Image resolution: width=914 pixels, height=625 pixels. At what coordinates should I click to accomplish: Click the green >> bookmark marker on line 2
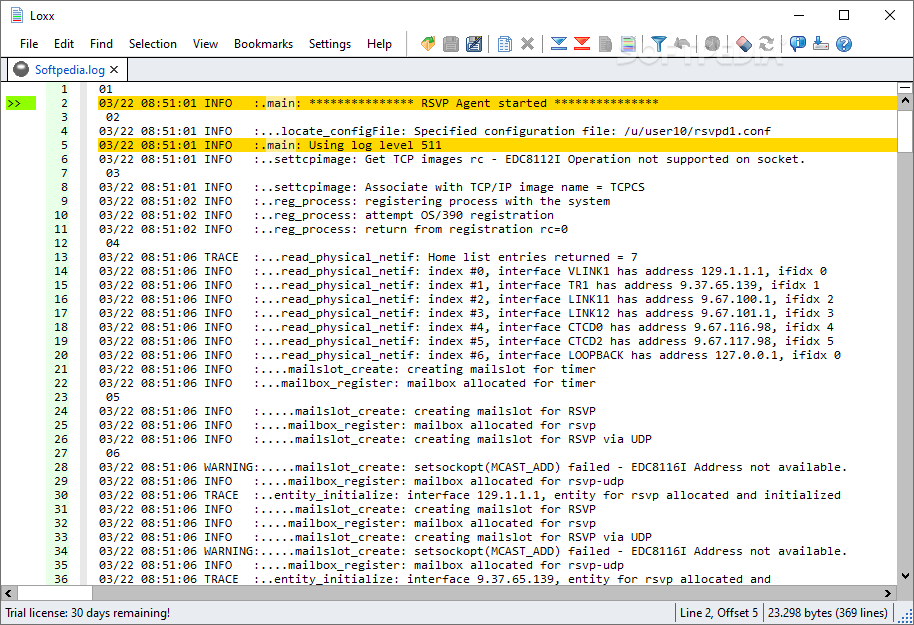point(21,103)
